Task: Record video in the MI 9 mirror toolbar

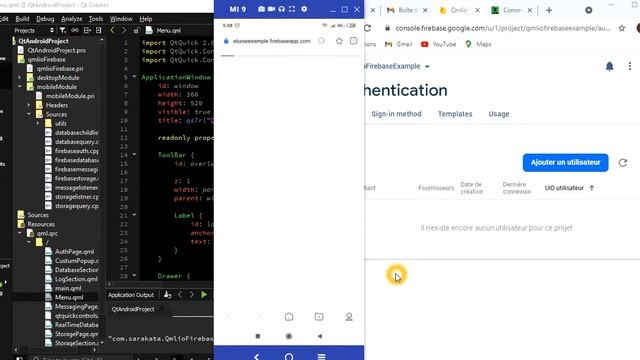Action: point(271,9)
